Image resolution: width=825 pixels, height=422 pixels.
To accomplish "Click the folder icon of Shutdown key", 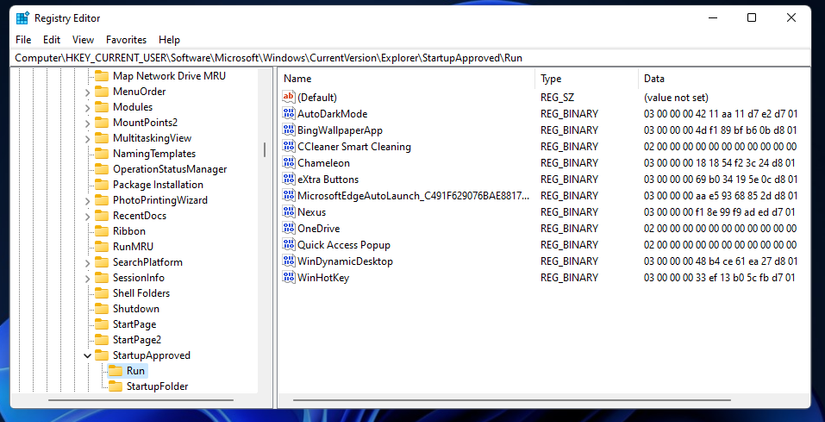I will click(x=102, y=308).
